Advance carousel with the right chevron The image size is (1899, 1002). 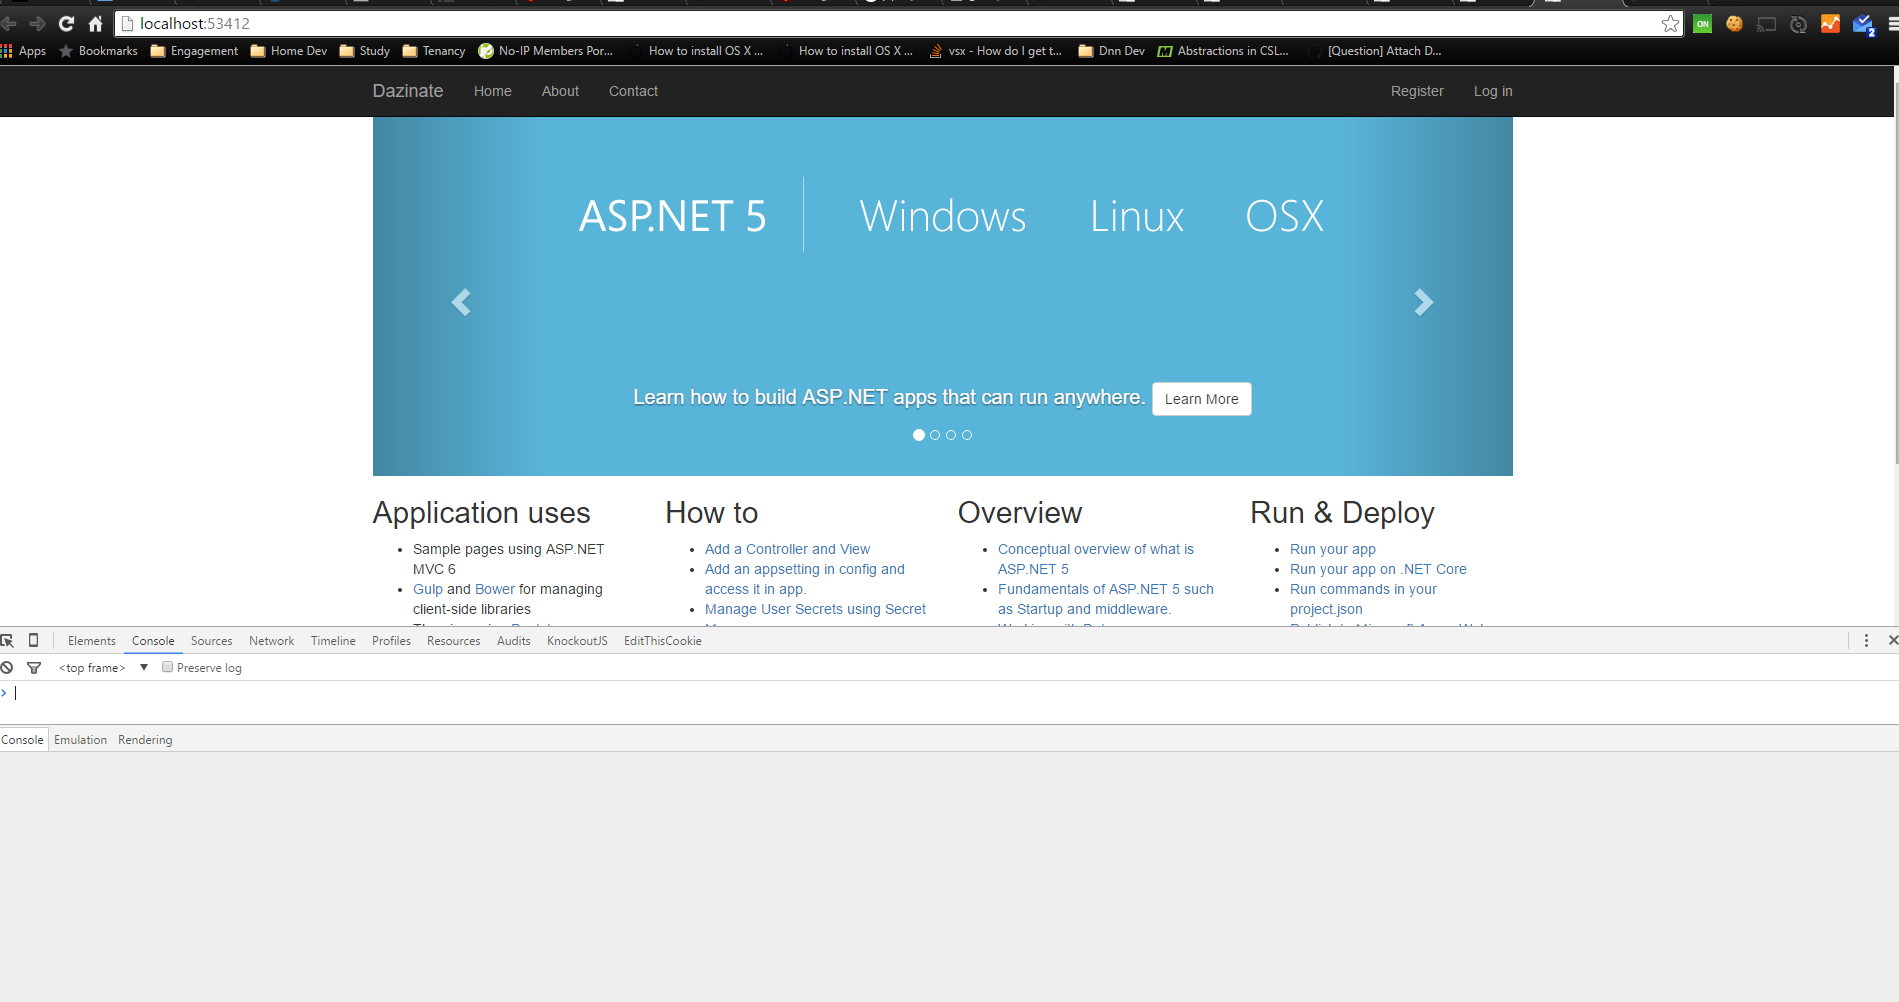[x=1423, y=302]
